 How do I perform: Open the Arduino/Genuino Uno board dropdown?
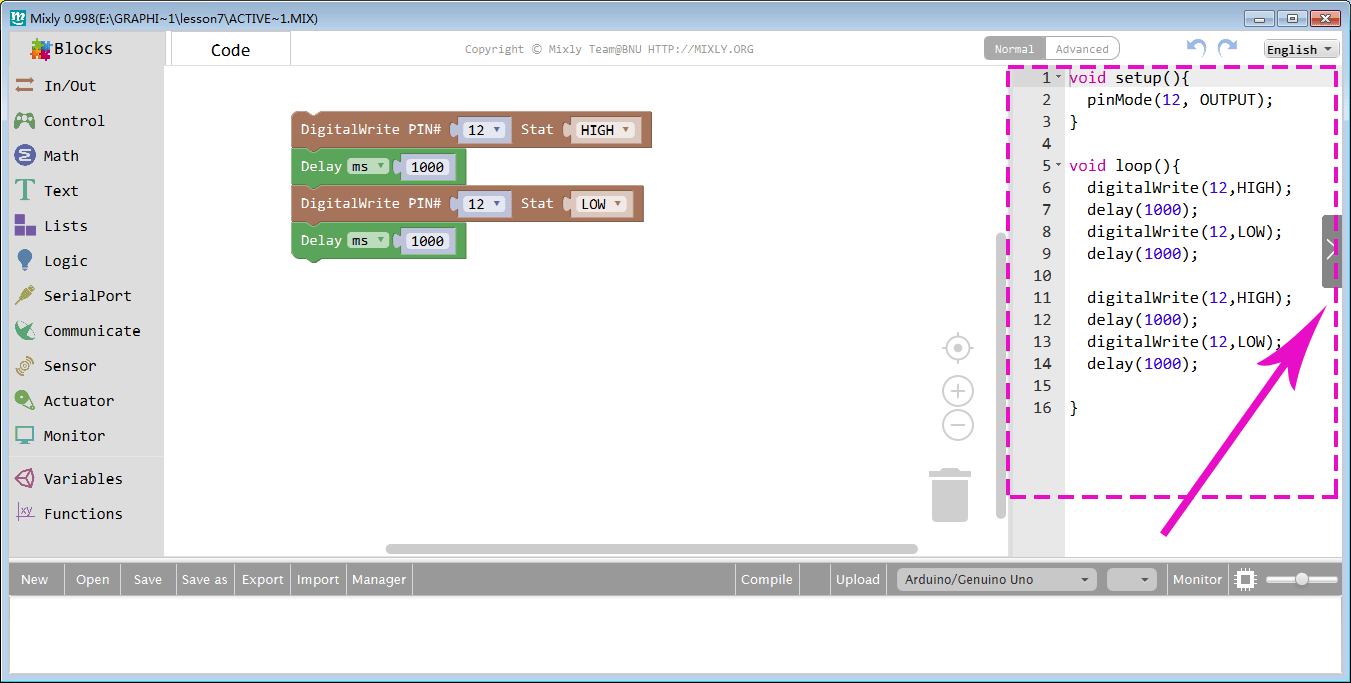(996, 580)
